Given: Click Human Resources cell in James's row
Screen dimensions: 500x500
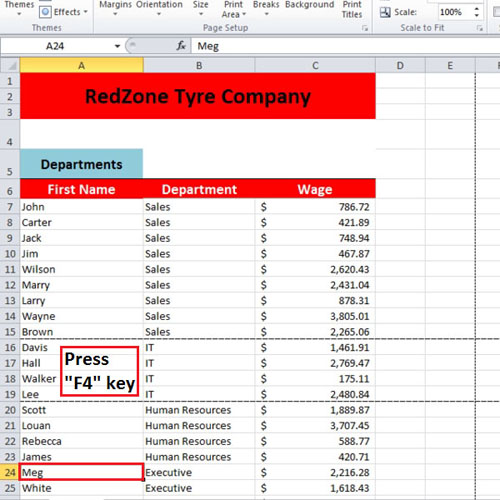Looking at the screenshot, I should pos(199,457).
